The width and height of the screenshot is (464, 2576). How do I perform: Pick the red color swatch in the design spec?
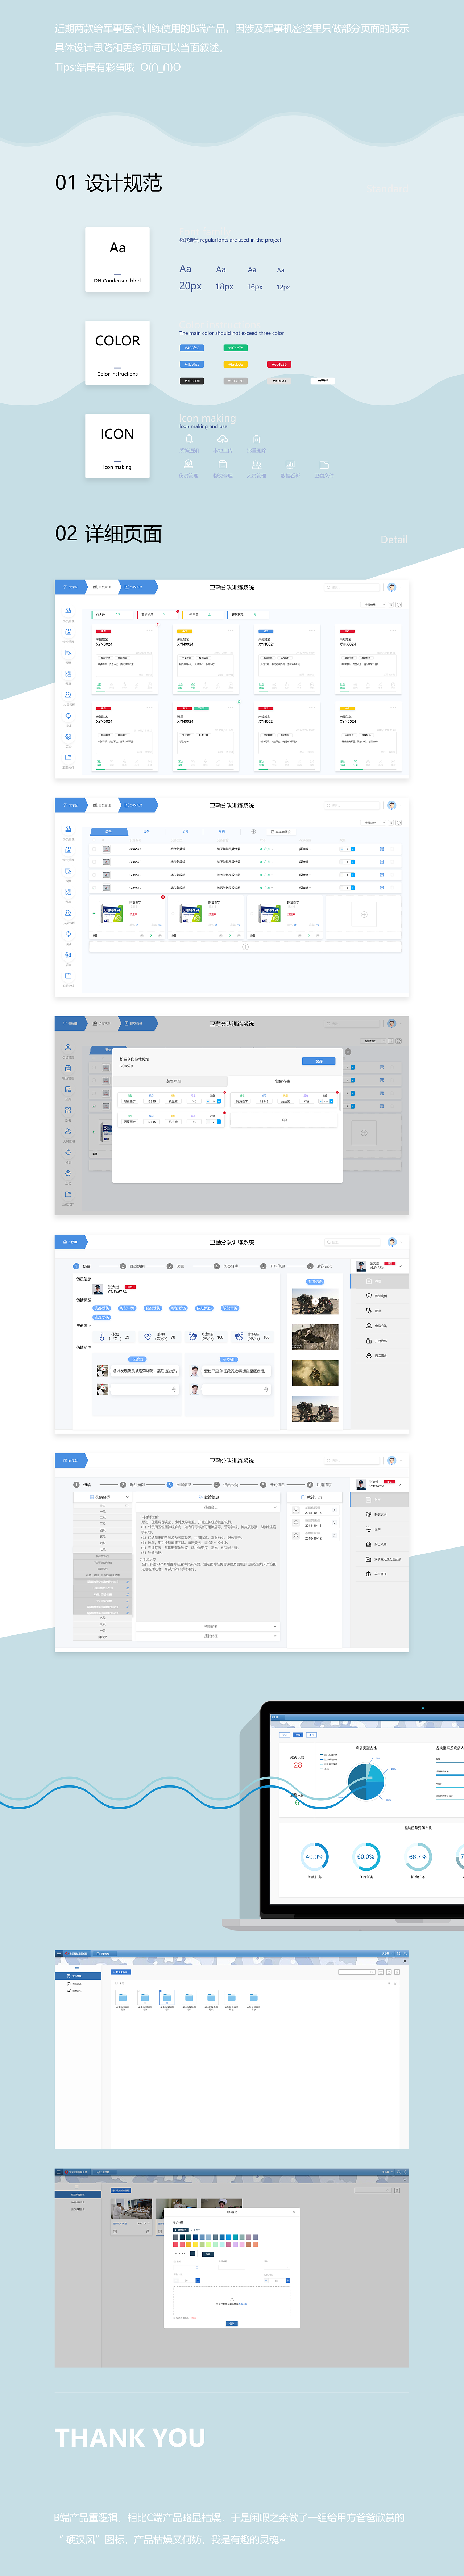pos(279,364)
